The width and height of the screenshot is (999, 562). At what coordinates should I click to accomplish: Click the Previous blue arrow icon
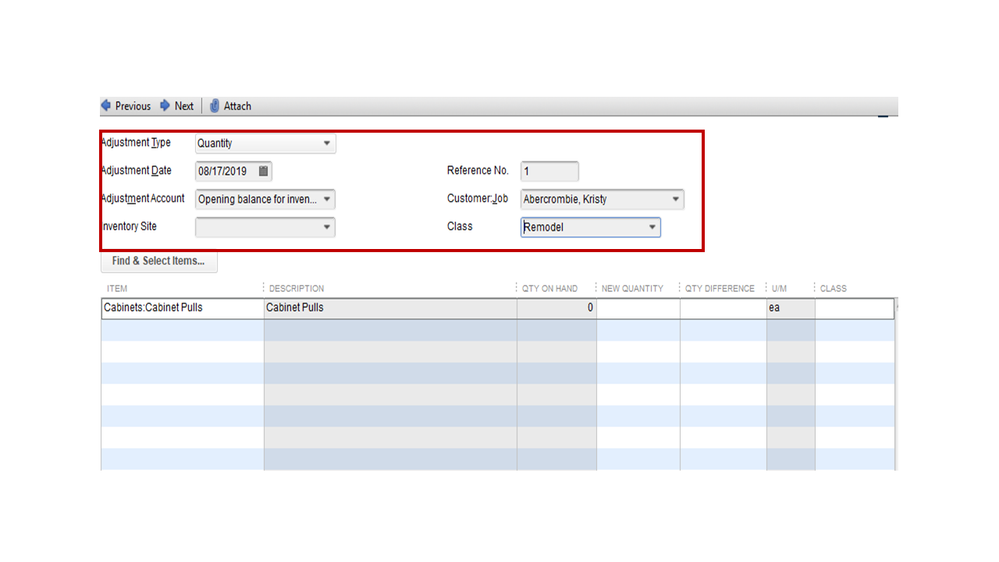coord(106,106)
